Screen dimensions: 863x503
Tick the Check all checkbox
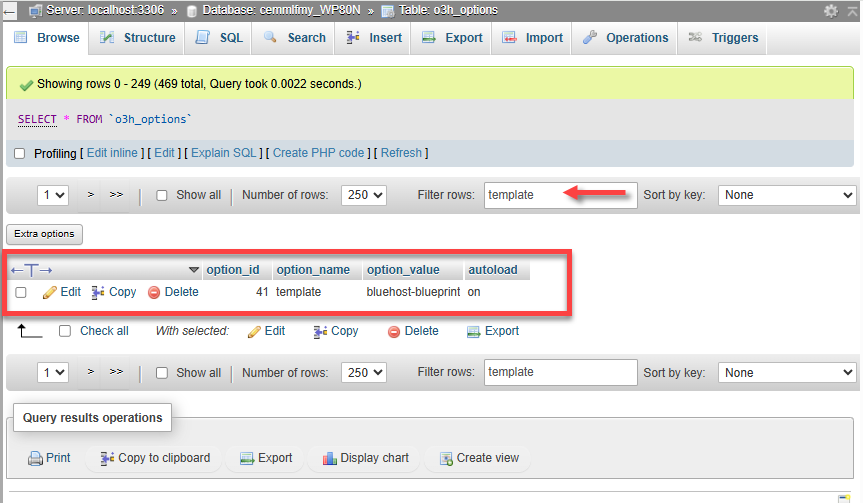[65, 331]
